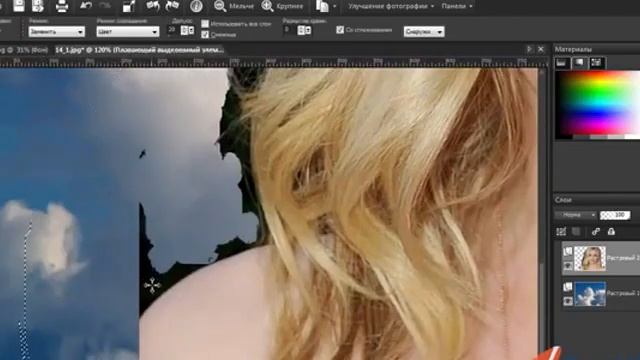Click the Paste clipboard icon
This screenshot has width=640, height=360.
pos(322,6)
